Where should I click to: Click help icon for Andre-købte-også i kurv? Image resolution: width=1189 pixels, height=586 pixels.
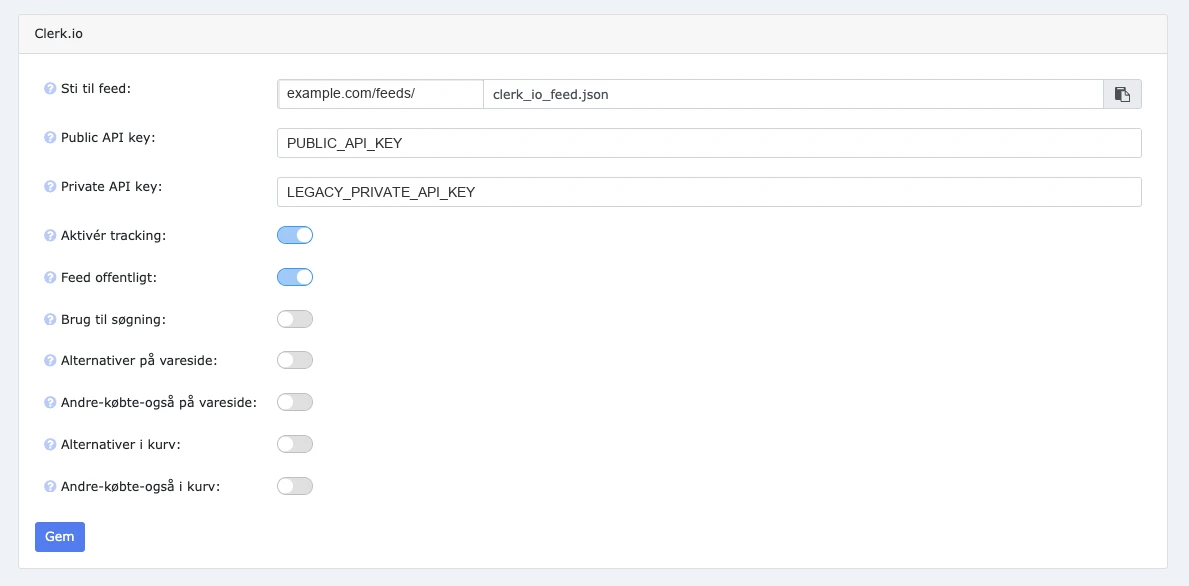click(51, 486)
